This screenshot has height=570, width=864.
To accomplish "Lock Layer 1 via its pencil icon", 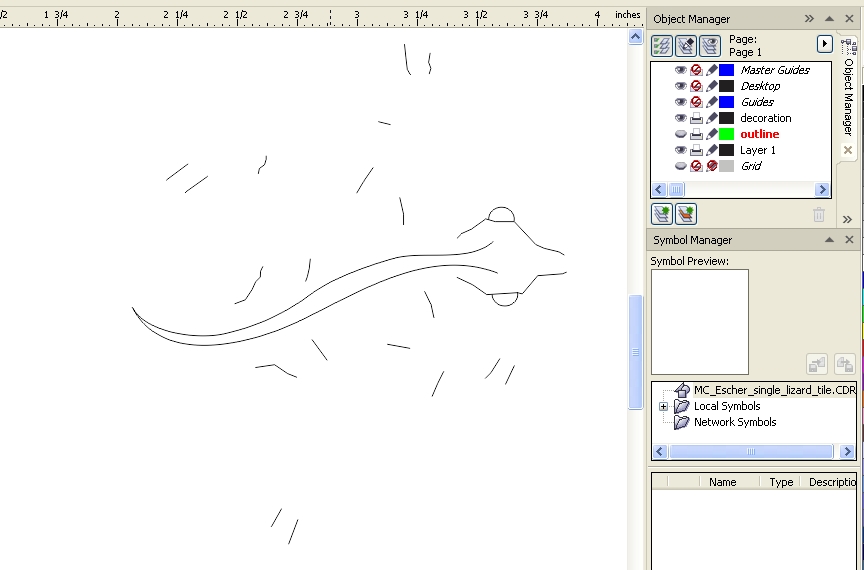I will pyautogui.click(x=712, y=150).
